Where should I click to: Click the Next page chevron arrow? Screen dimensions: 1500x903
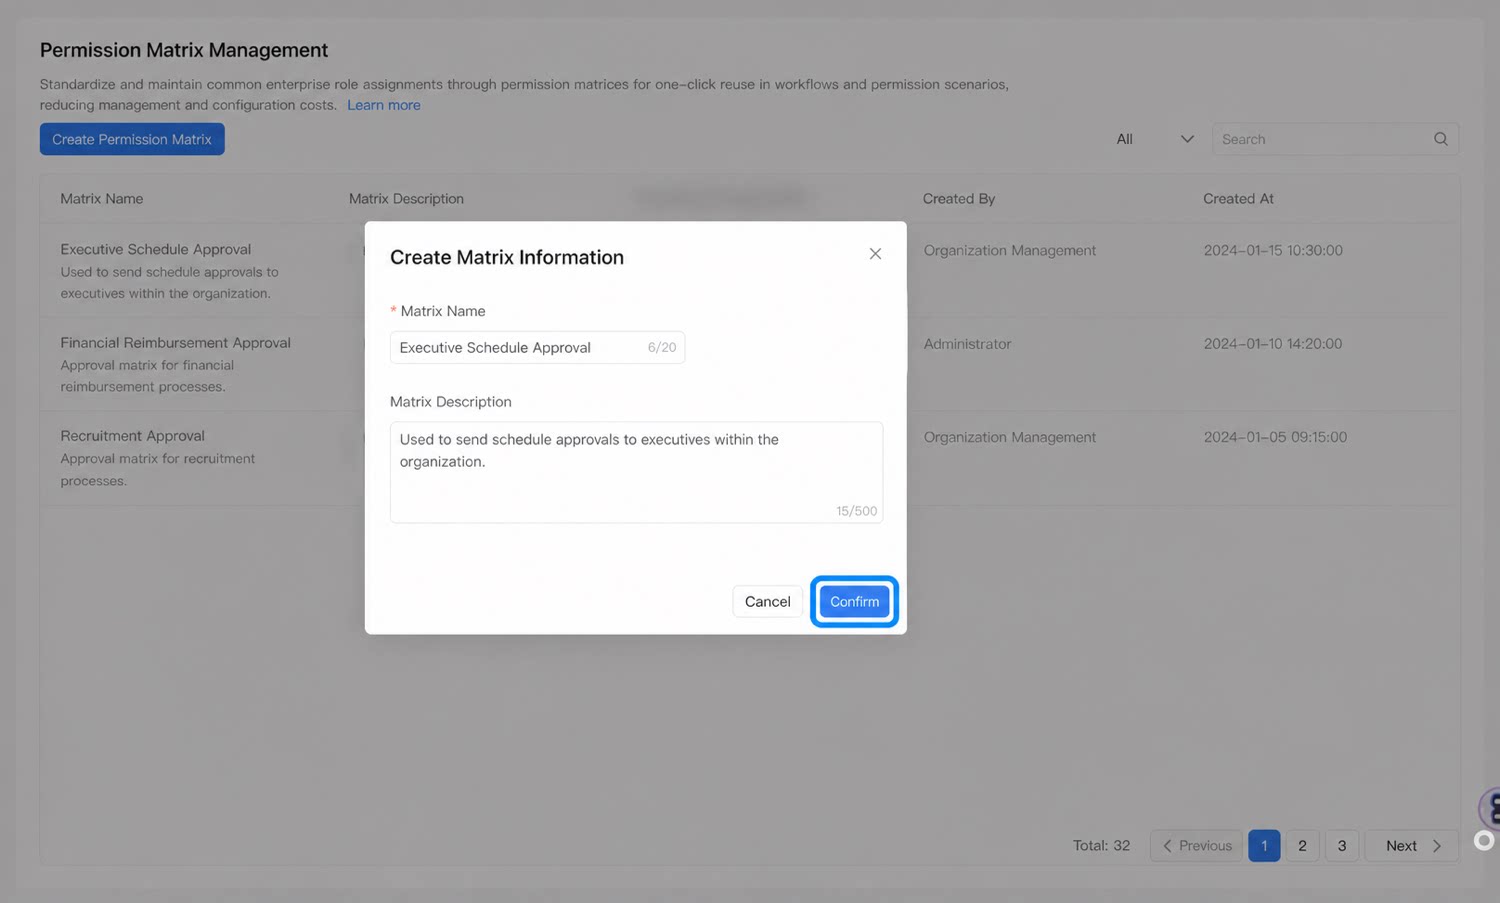tap(1437, 846)
